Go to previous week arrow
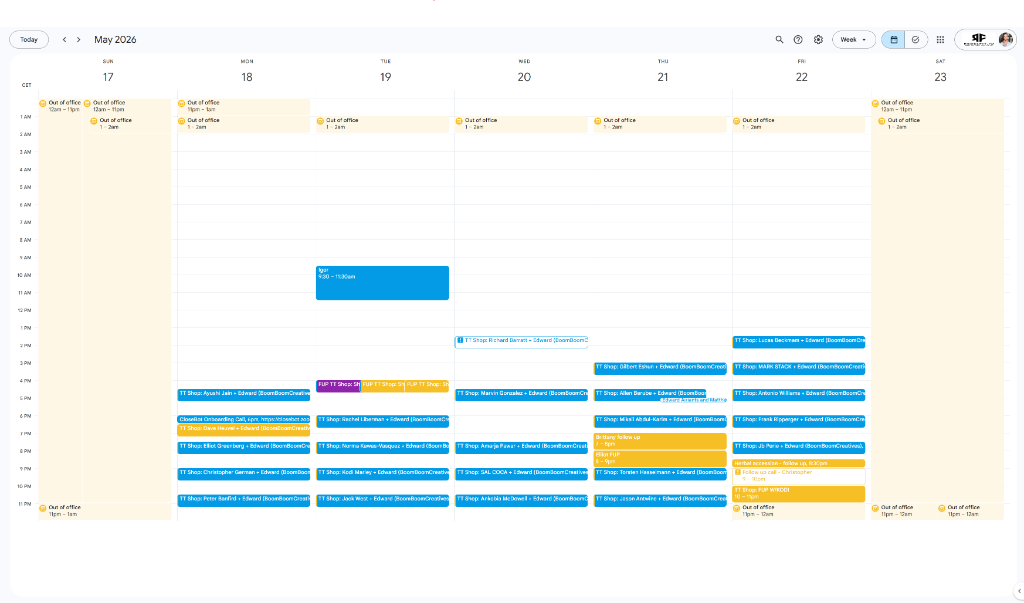The width and height of the screenshot is (1024, 603). [x=64, y=40]
